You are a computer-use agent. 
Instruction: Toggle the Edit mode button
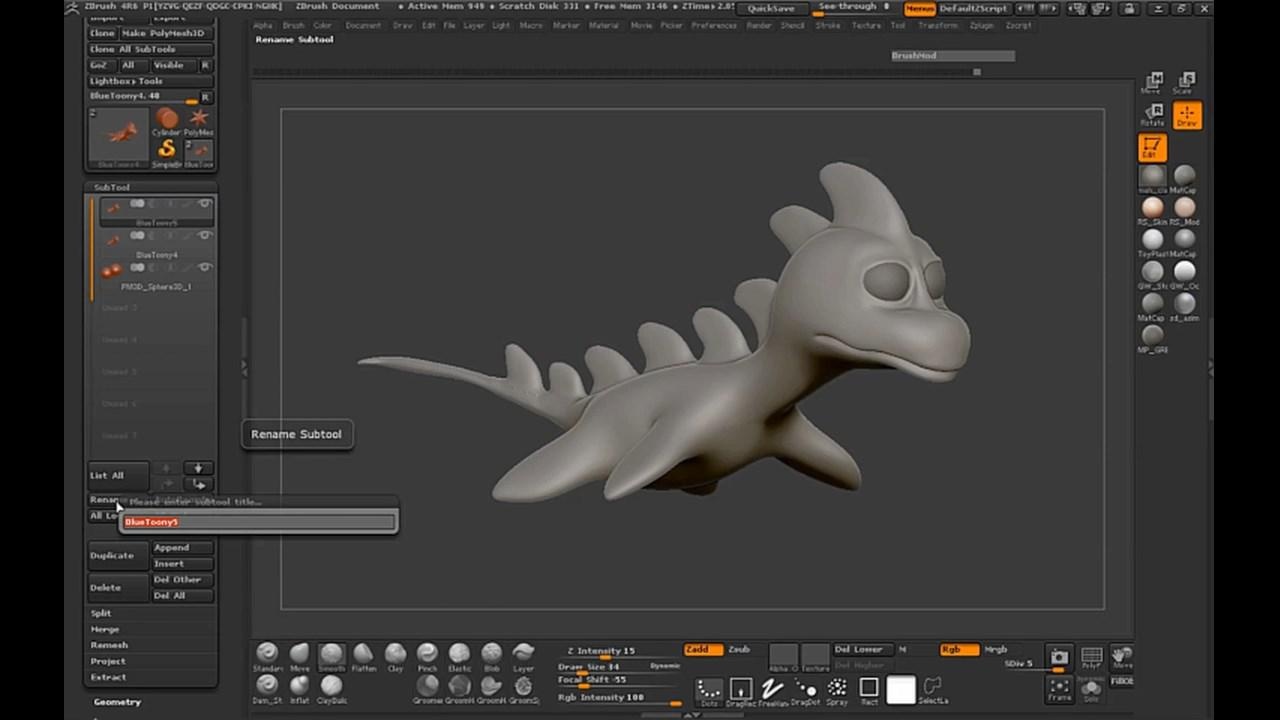click(1152, 148)
